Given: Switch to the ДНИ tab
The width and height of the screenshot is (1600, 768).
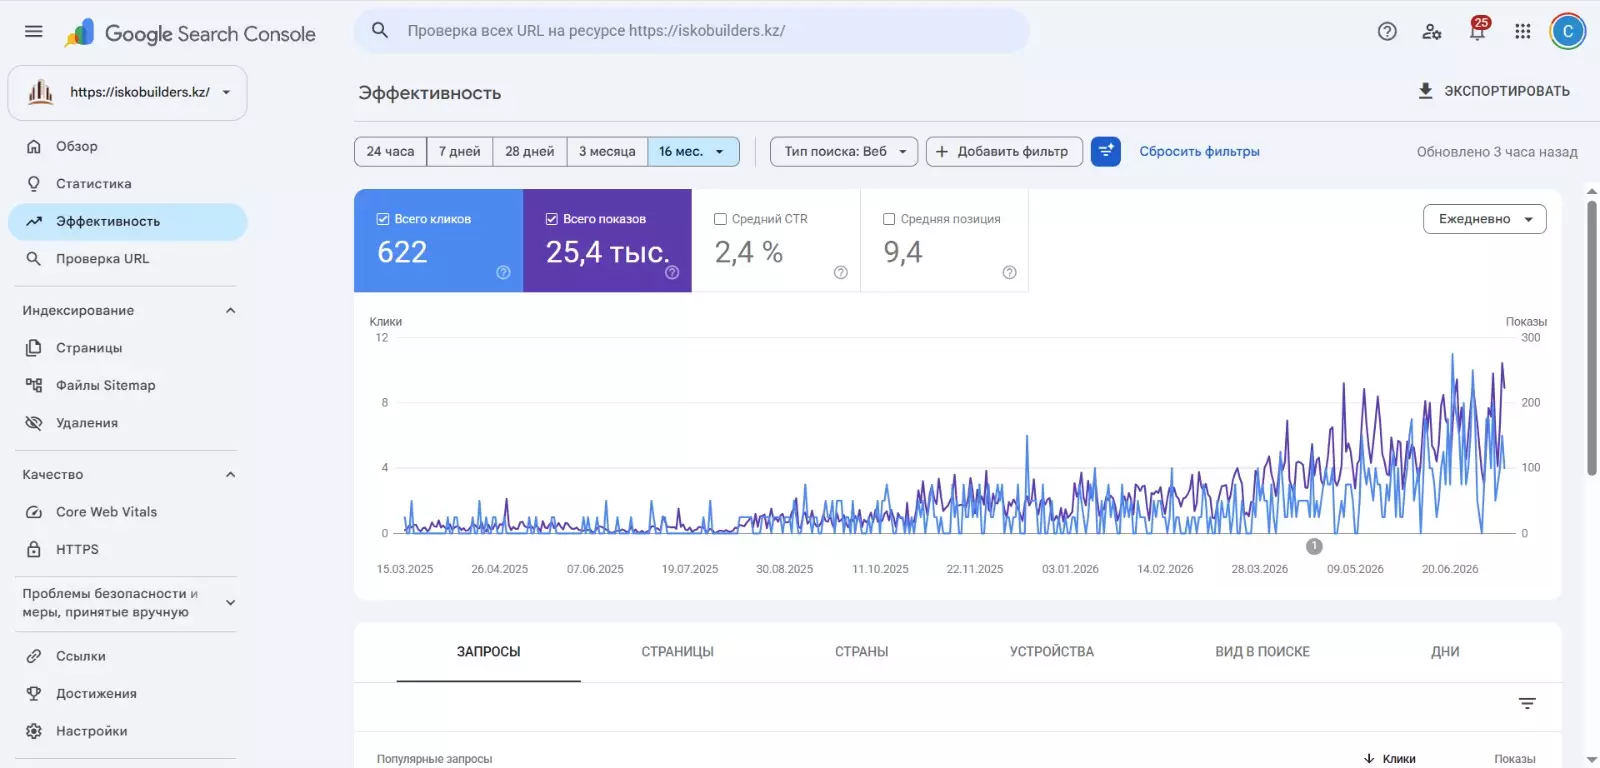Looking at the screenshot, I should (1445, 652).
